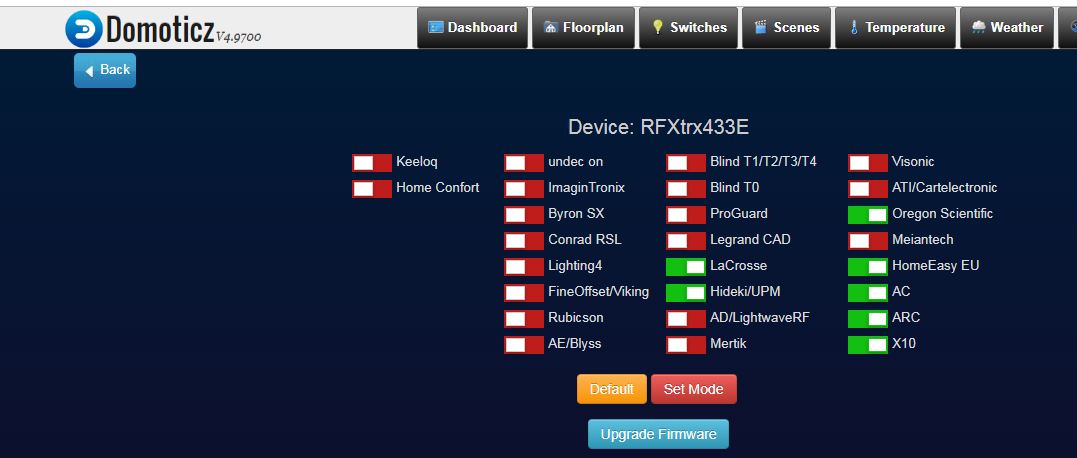Click the orange Default button
Screen dimensions: 1077x458
[611, 389]
